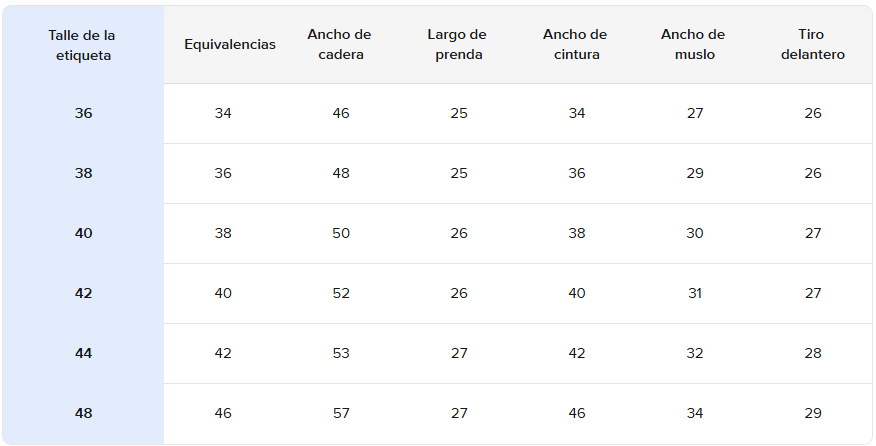The height and width of the screenshot is (446, 876).
Task: Click the size 48 label in first column
Action: (83, 413)
